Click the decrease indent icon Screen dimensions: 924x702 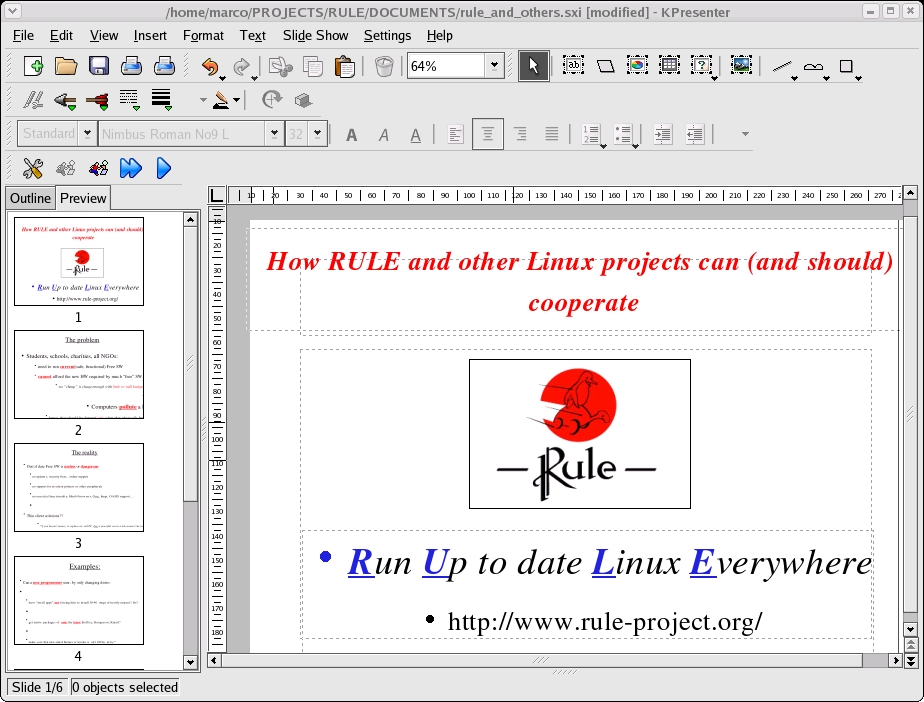pos(695,134)
